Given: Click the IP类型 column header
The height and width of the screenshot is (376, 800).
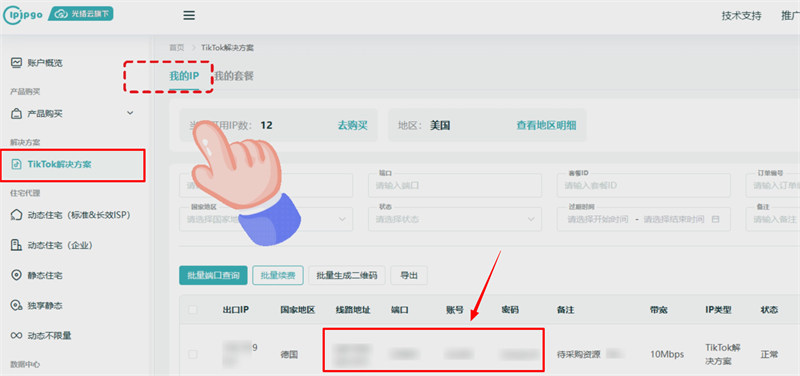Looking at the screenshot, I should pos(718,310).
